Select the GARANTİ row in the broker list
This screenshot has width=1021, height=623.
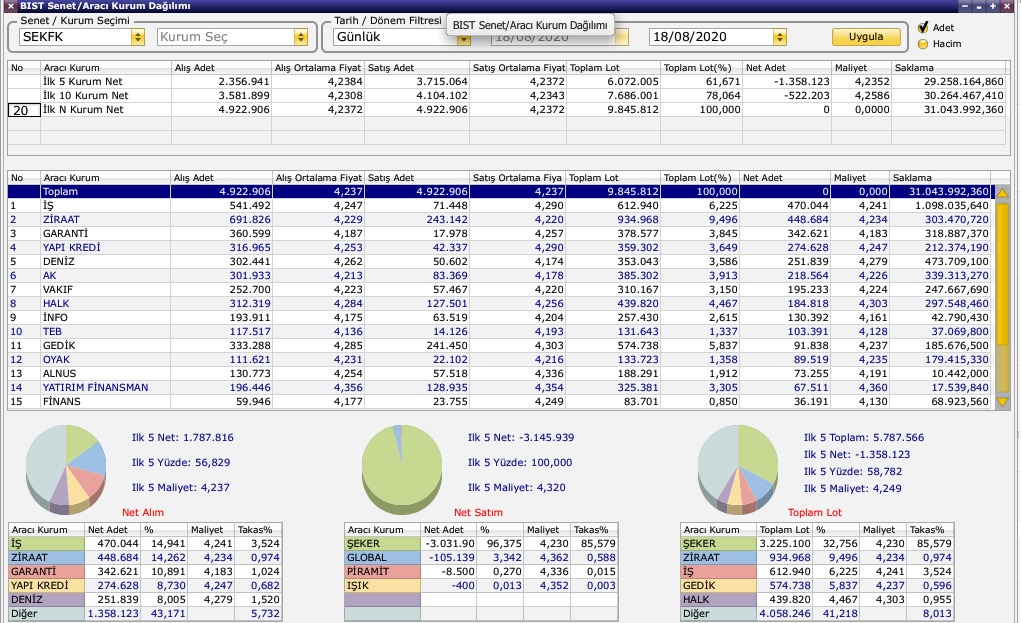point(499,234)
